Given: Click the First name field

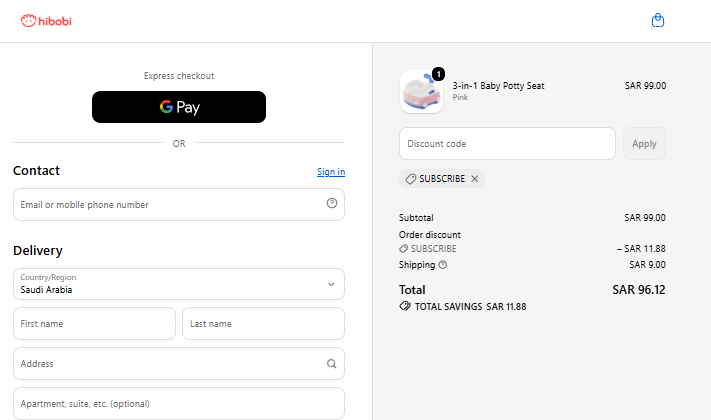Looking at the screenshot, I should [94, 324].
